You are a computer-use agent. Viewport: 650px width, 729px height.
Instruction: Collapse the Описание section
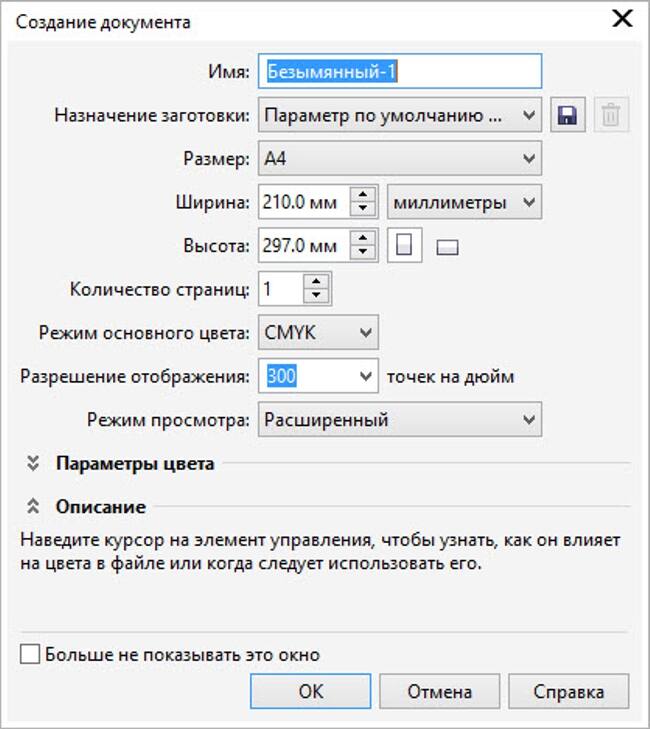tap(33, 507)
